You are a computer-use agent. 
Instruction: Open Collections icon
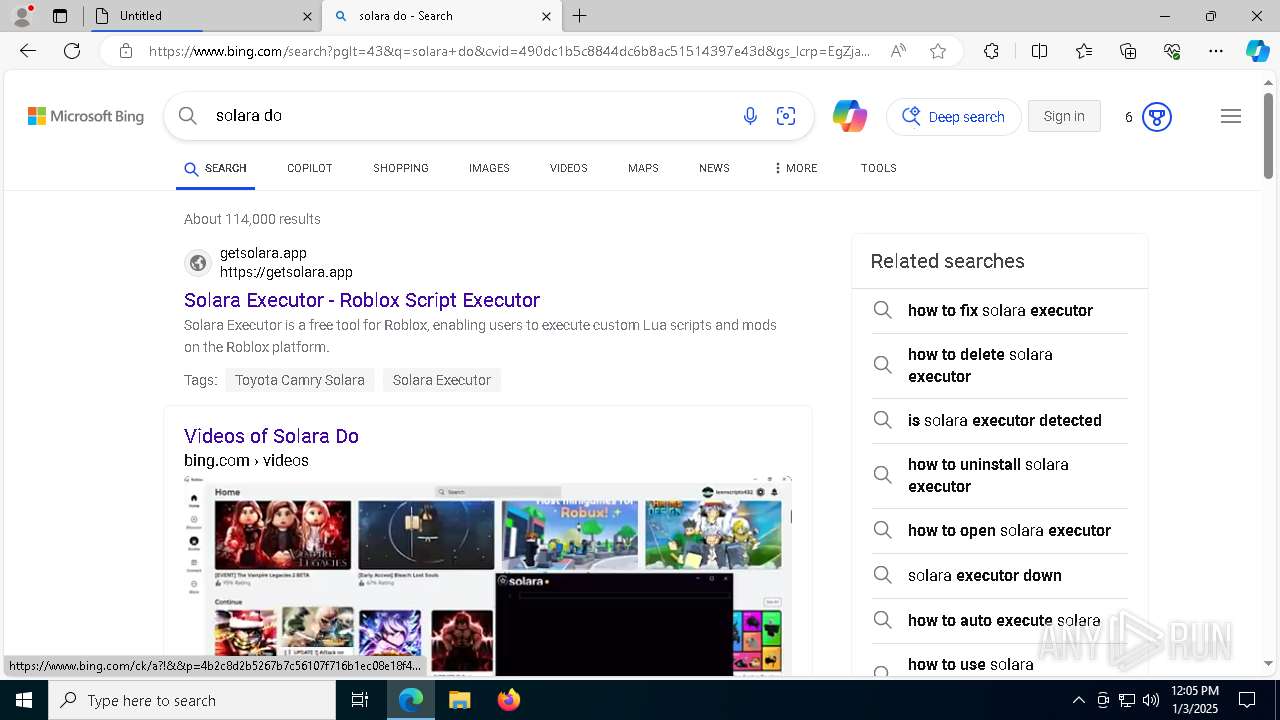coord(1128,51)
